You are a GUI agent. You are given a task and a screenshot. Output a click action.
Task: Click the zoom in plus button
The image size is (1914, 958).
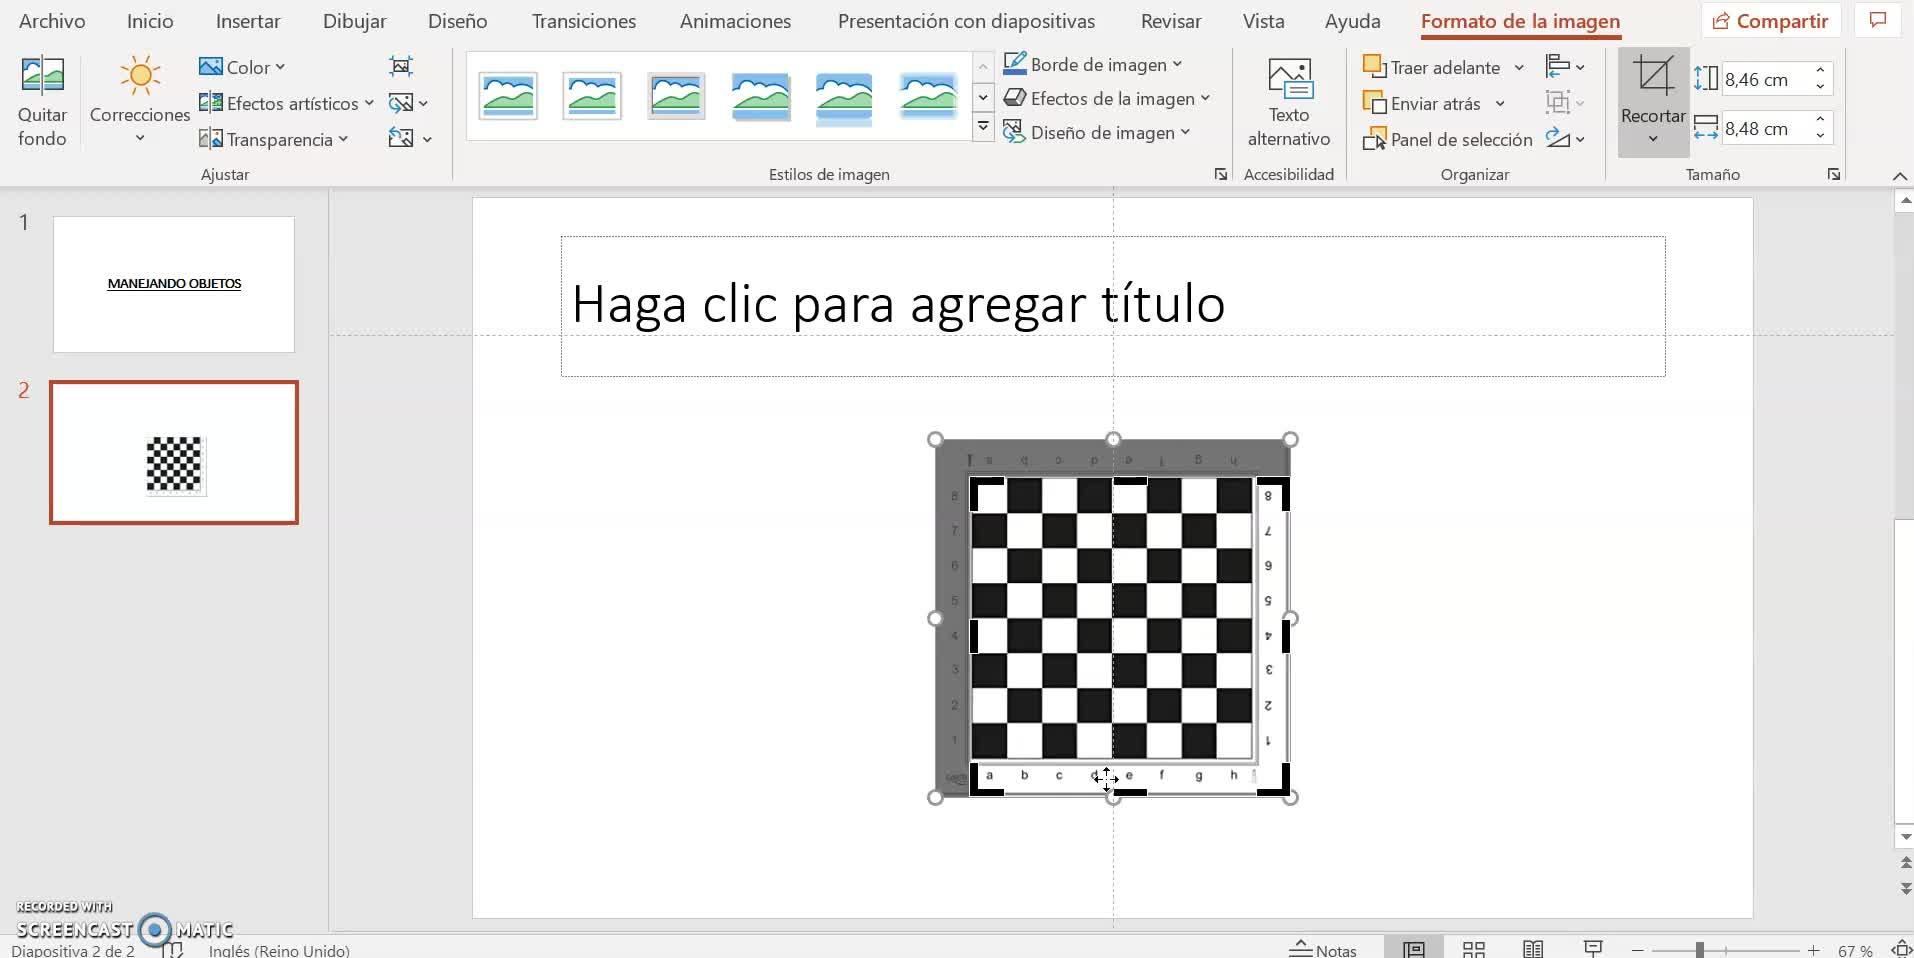(x=1813, y=950)
